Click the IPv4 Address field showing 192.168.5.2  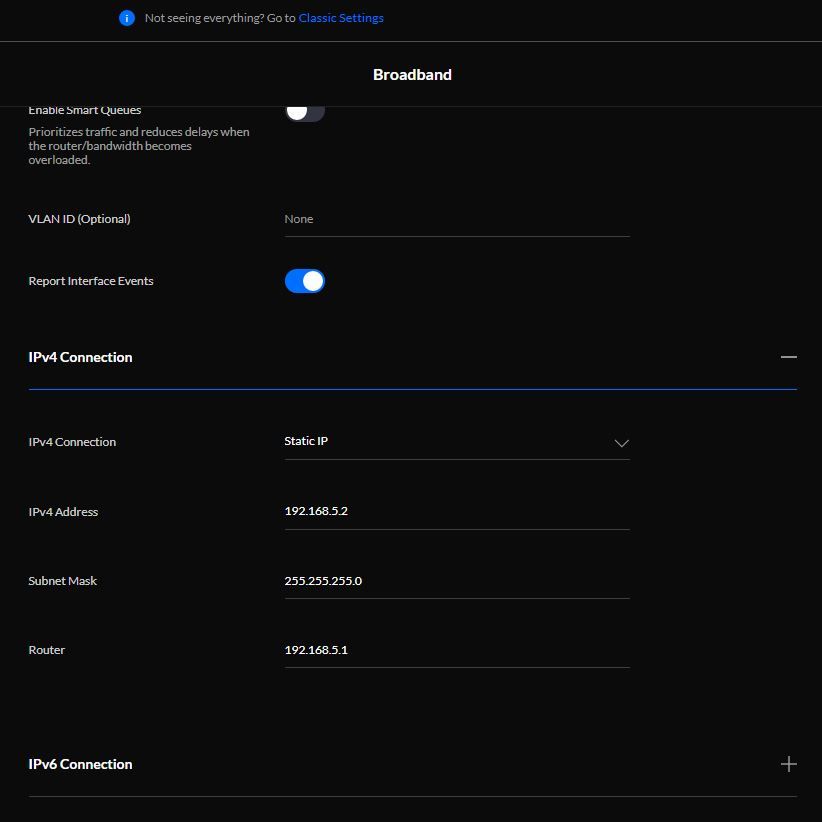pyautogui.click(x=455, y=511)
